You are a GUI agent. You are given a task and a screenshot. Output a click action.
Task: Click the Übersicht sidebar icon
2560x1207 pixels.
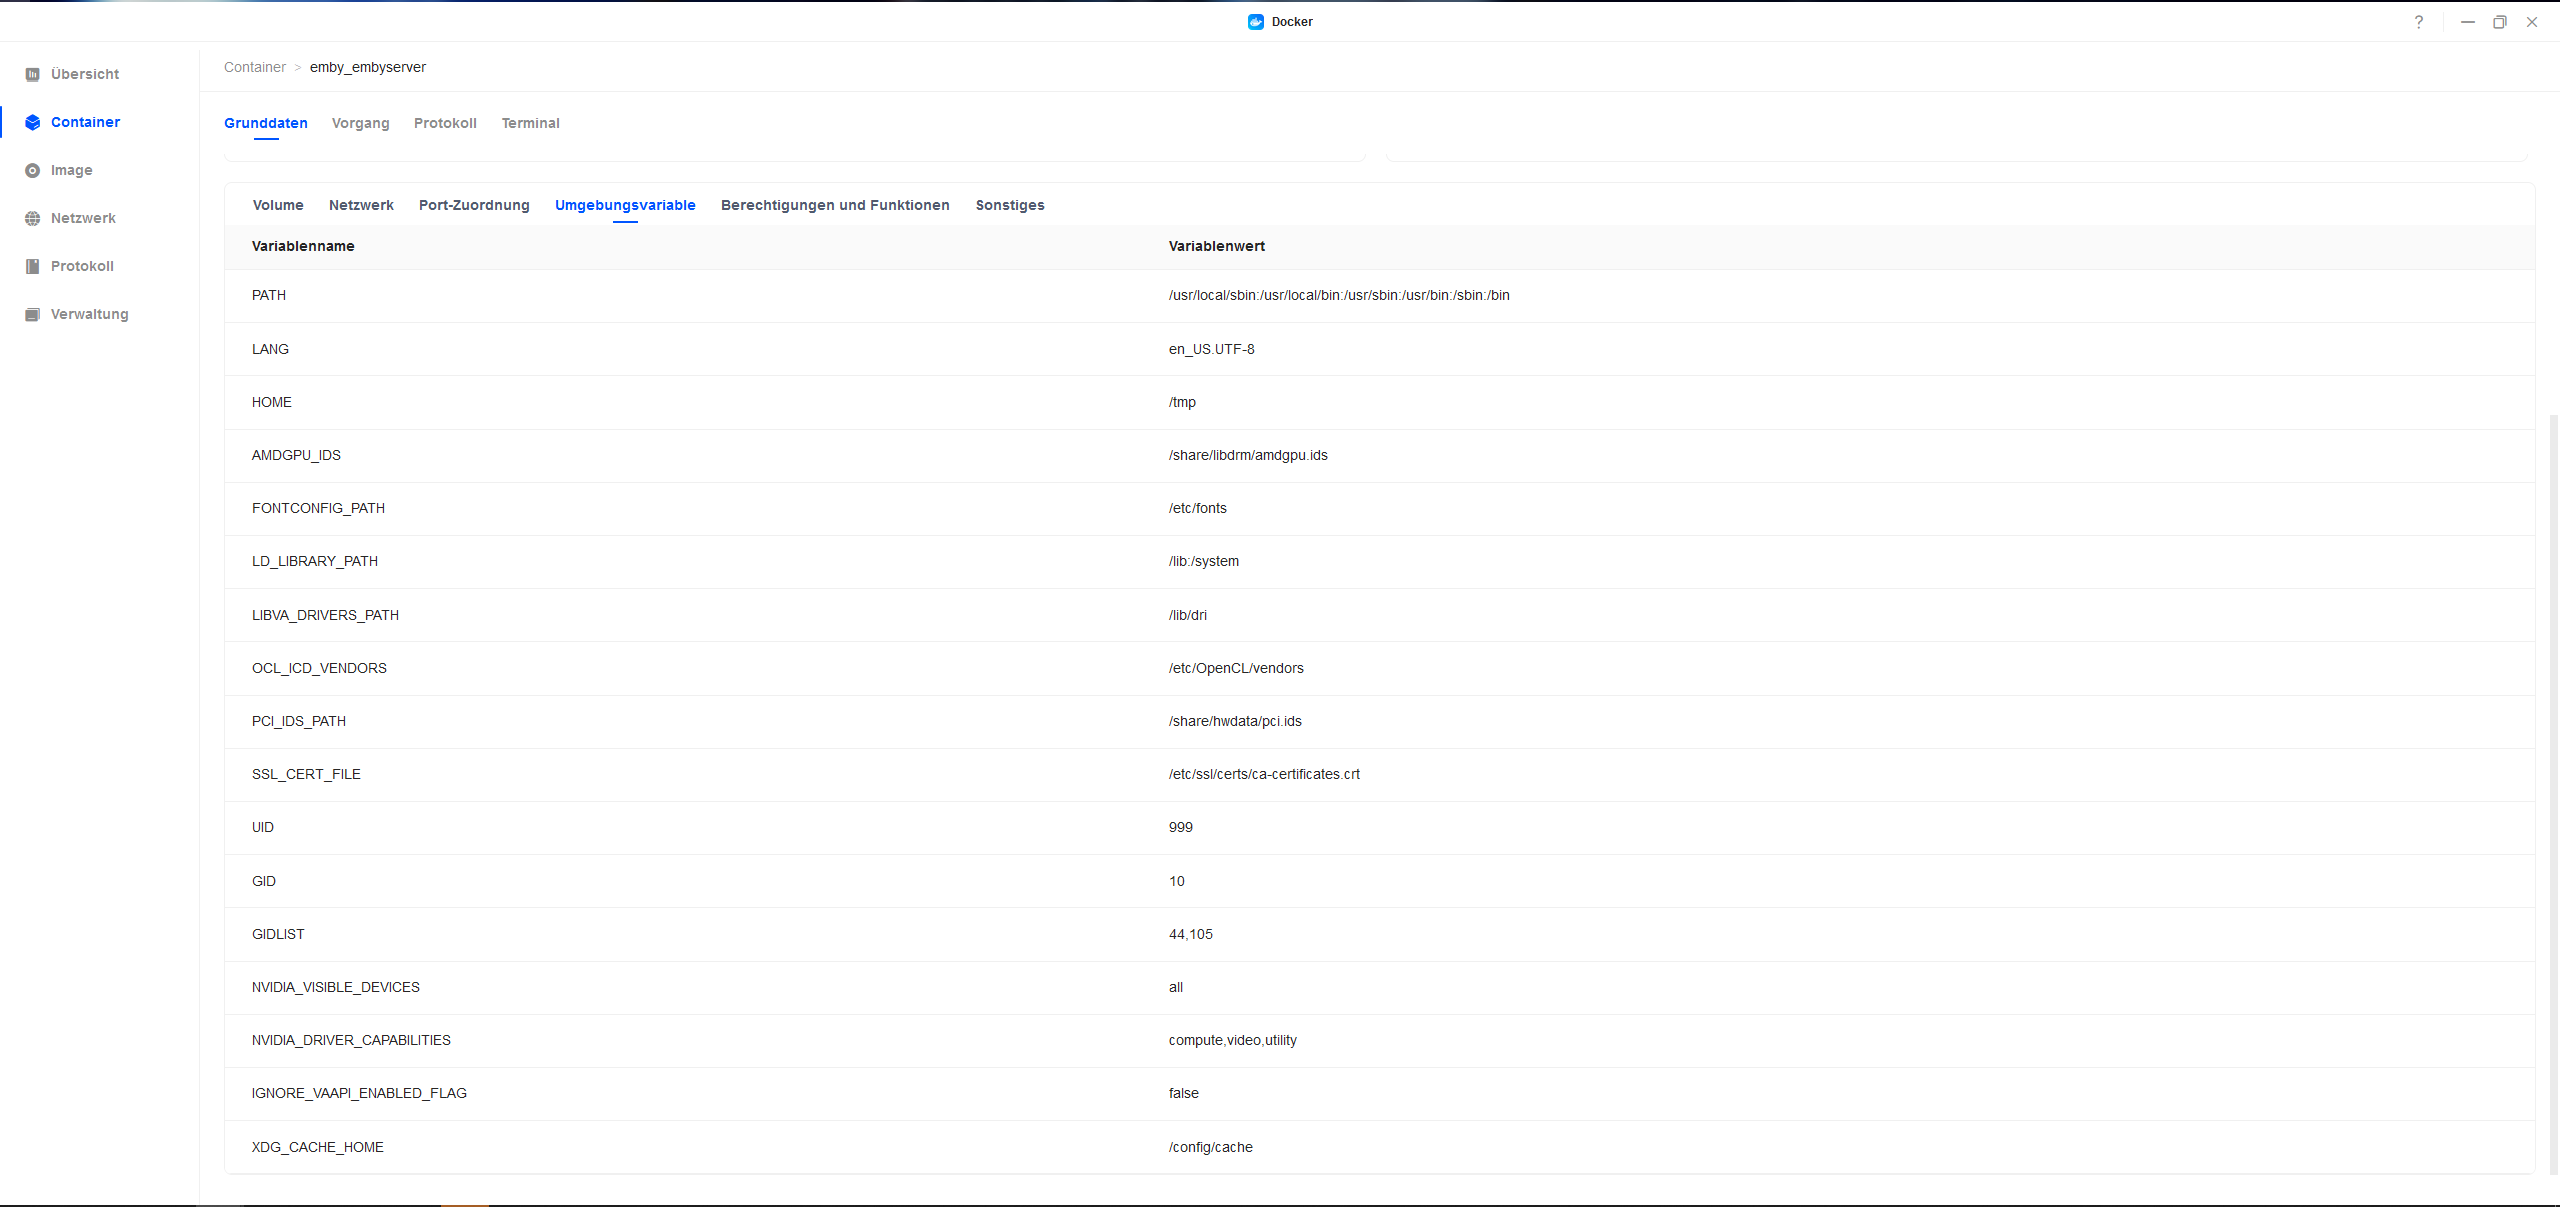coord(32,74)
